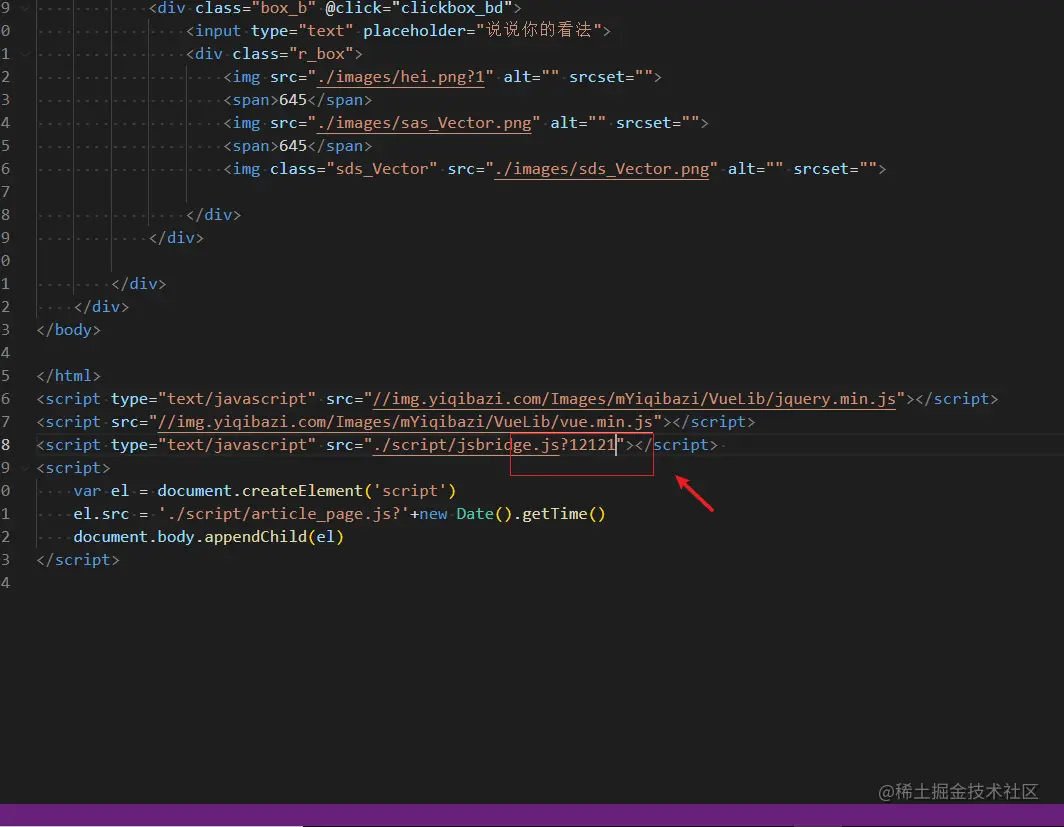The image size is (1064, 827).
Task: Click appendChild(el) in the script
Action: tap(274, 537)
